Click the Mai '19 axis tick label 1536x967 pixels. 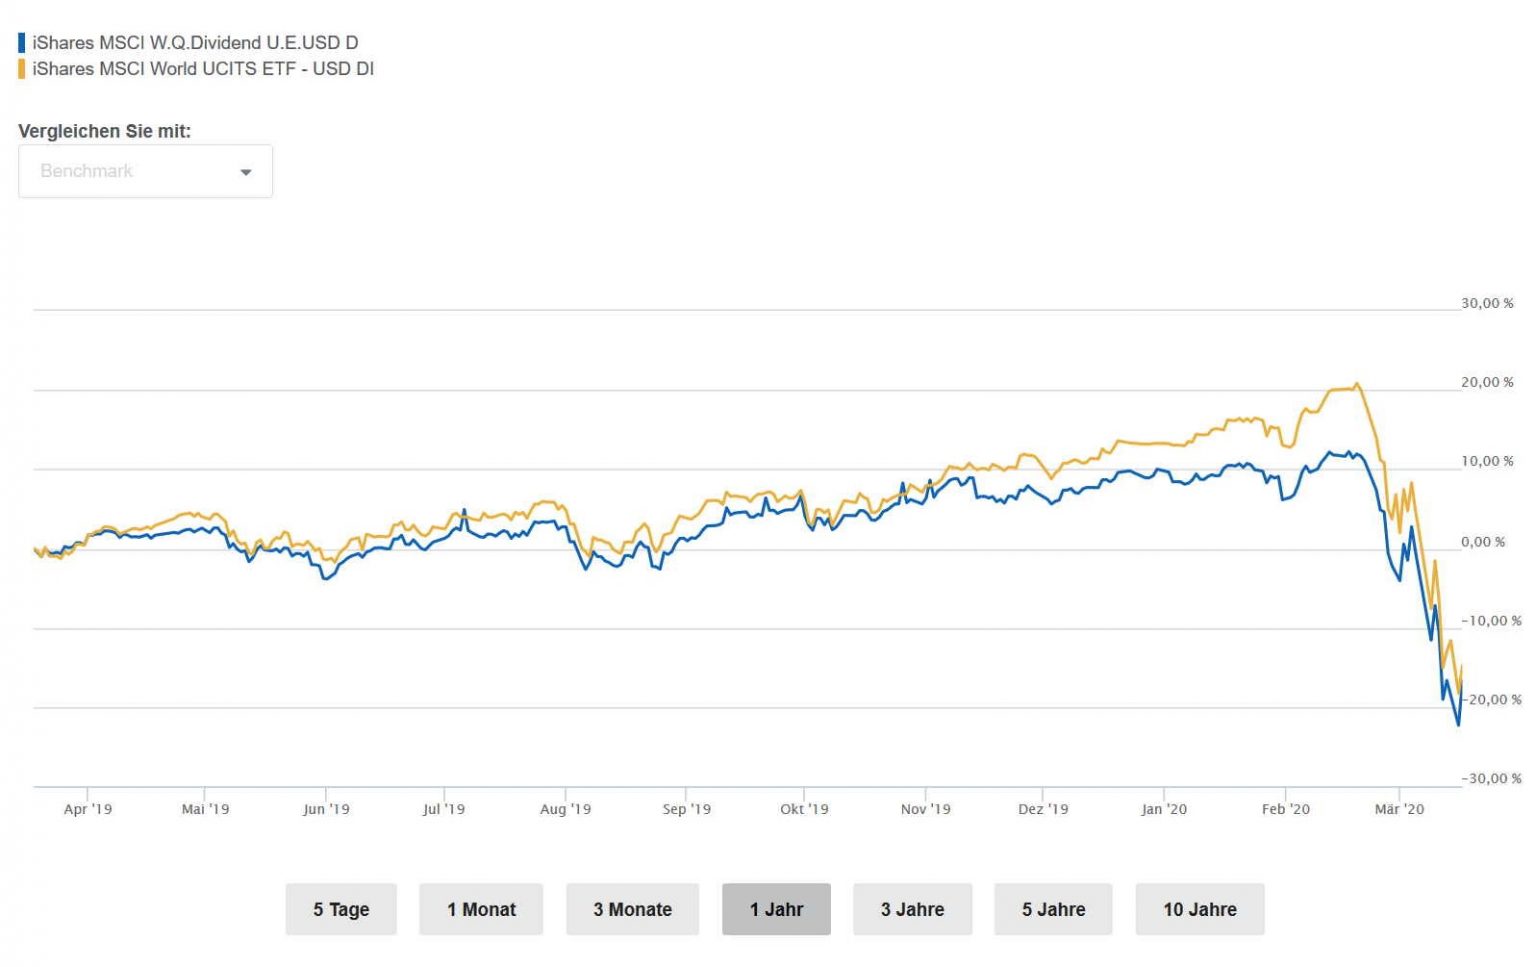click(x=205, y=809)
